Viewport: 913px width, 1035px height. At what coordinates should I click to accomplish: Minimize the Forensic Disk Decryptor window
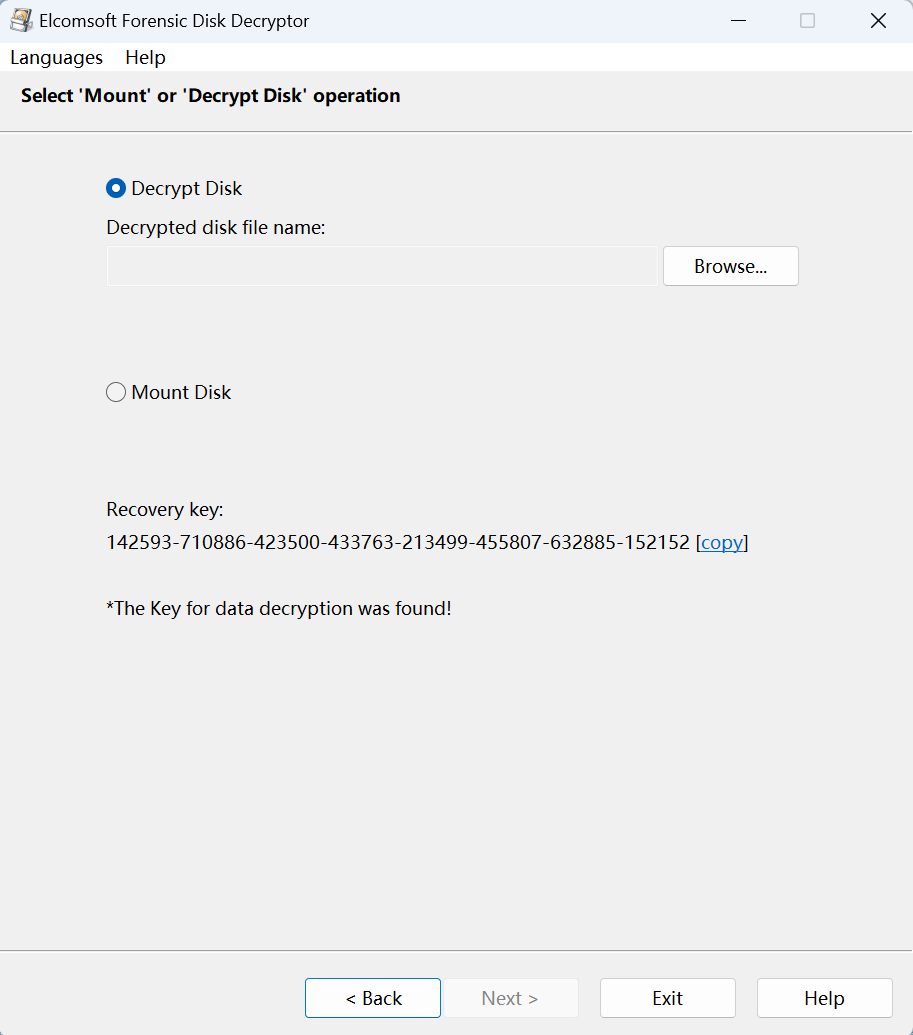click(737, 21)
